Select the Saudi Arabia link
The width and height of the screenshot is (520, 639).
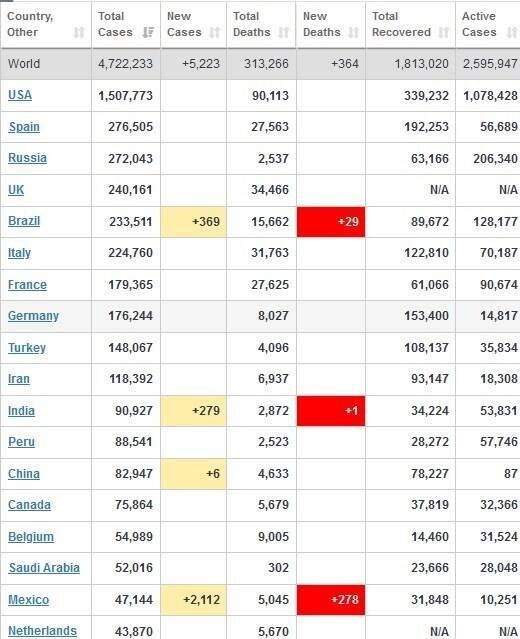click(44, 568)
